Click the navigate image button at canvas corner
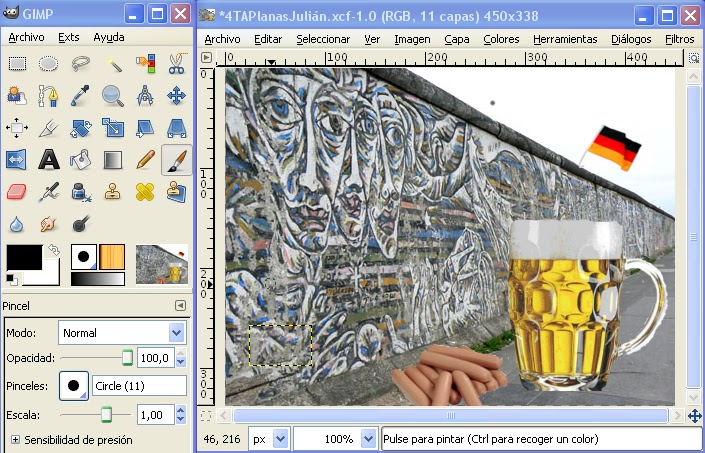The height and width of the screenshot is (453, 705). tap(695, 416)
